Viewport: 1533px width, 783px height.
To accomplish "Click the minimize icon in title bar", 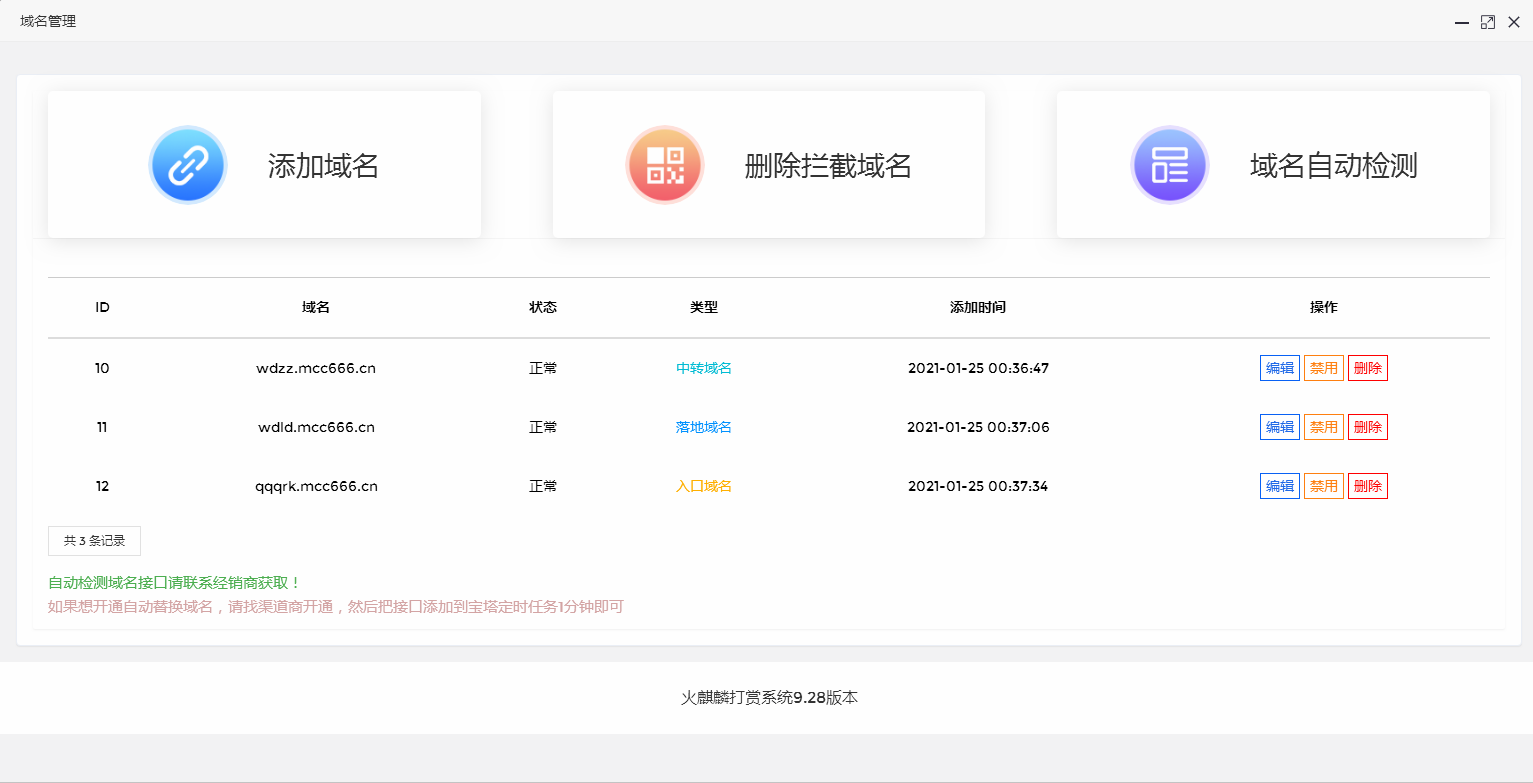I will point(1461,21).
